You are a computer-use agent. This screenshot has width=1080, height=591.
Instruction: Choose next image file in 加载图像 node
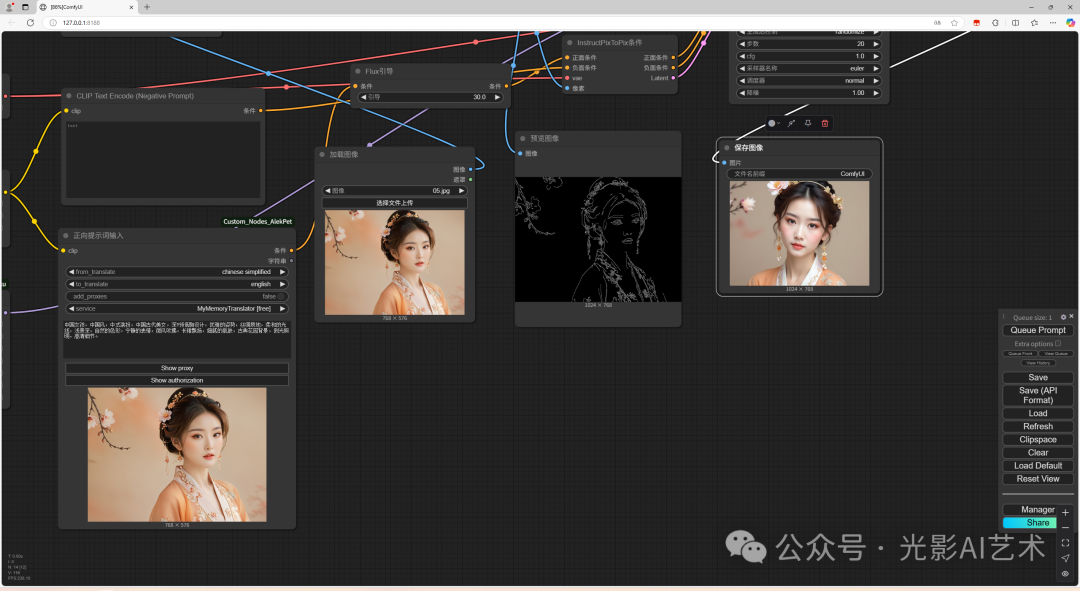click(461, 190)
